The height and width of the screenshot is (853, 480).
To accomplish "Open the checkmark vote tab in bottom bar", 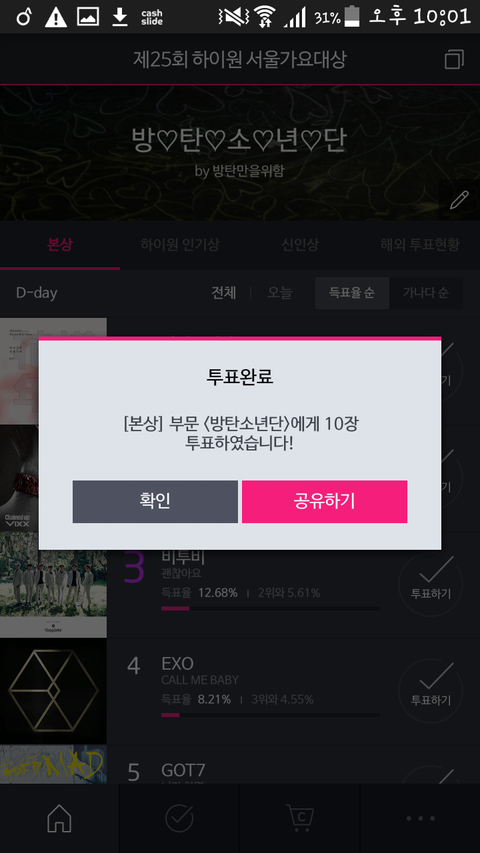I will [180, 818].
